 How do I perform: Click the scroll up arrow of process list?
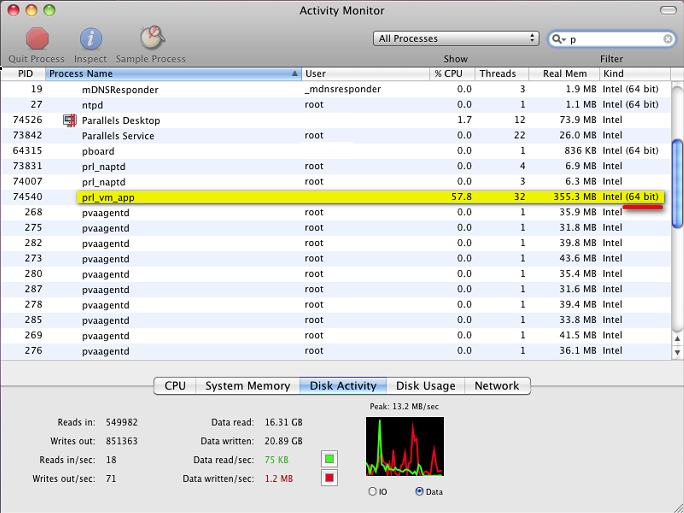point(677,339)
